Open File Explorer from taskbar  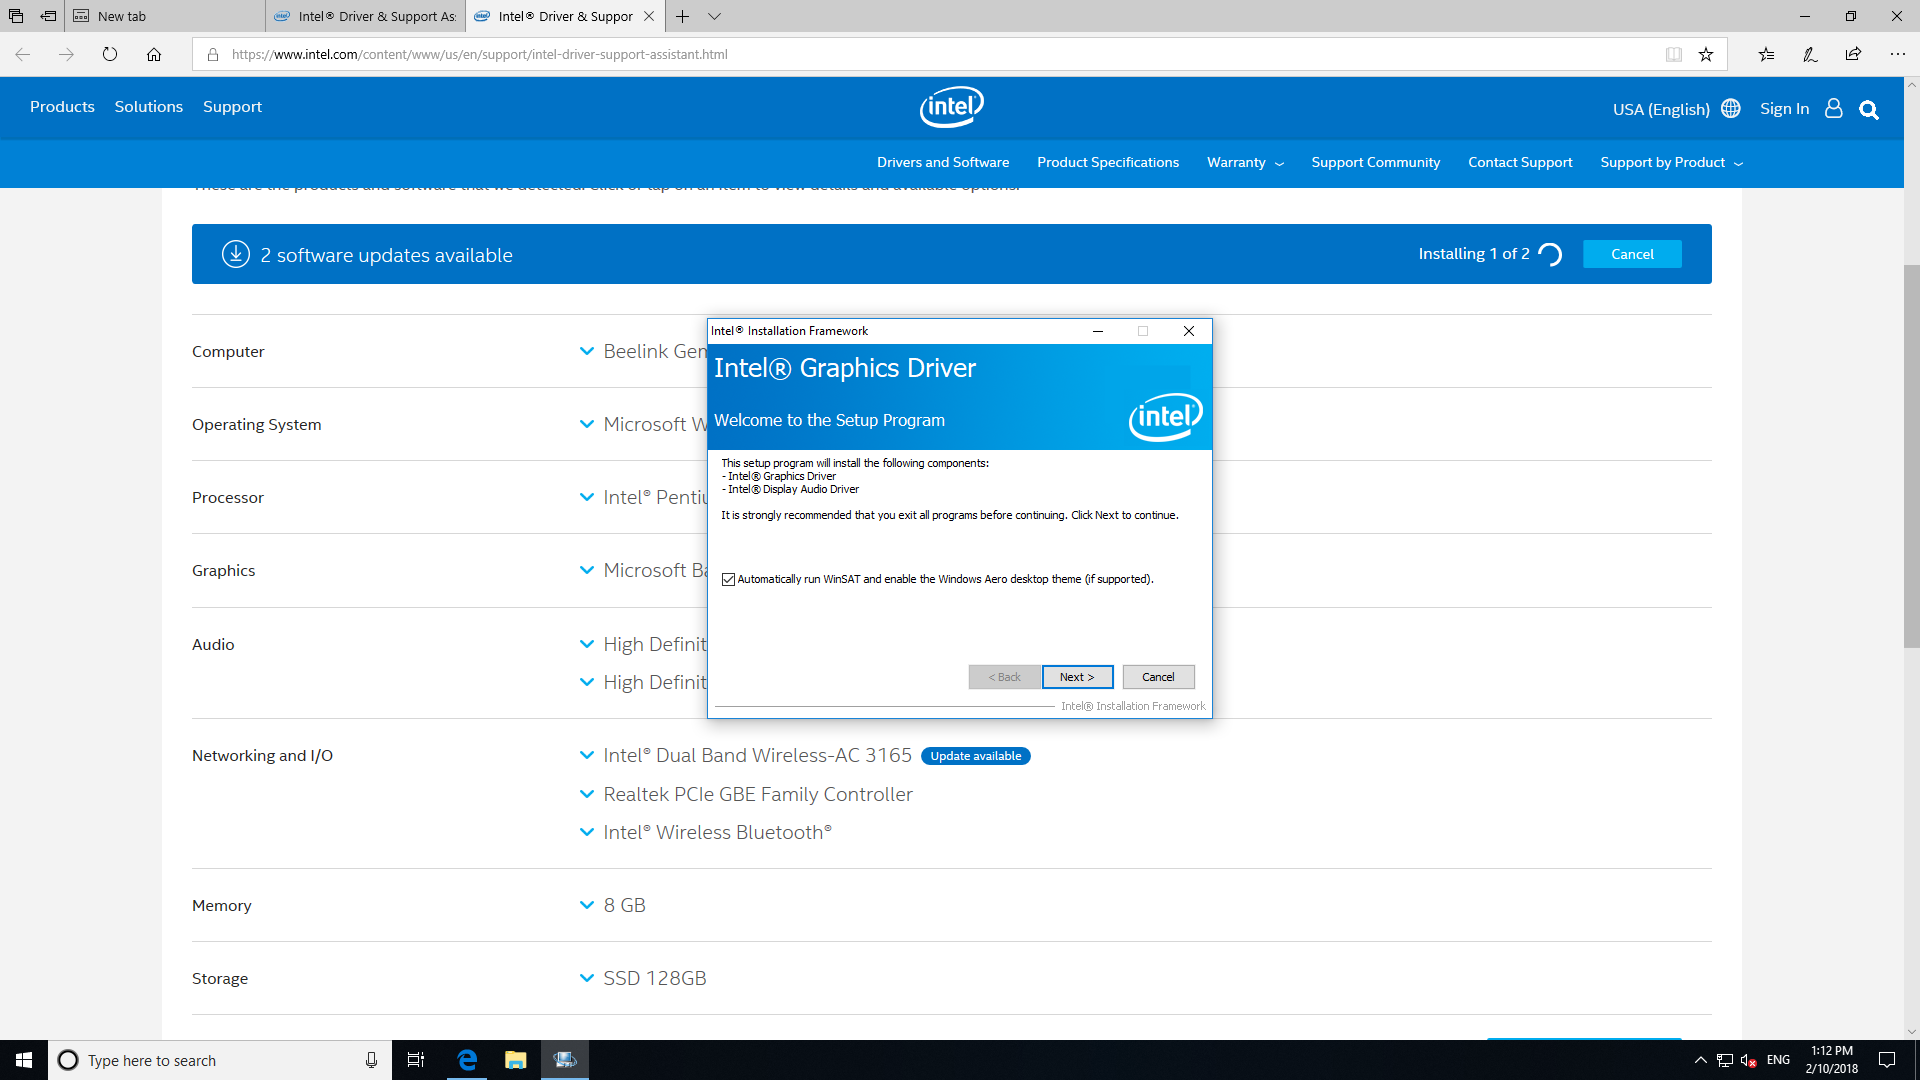515,1060
